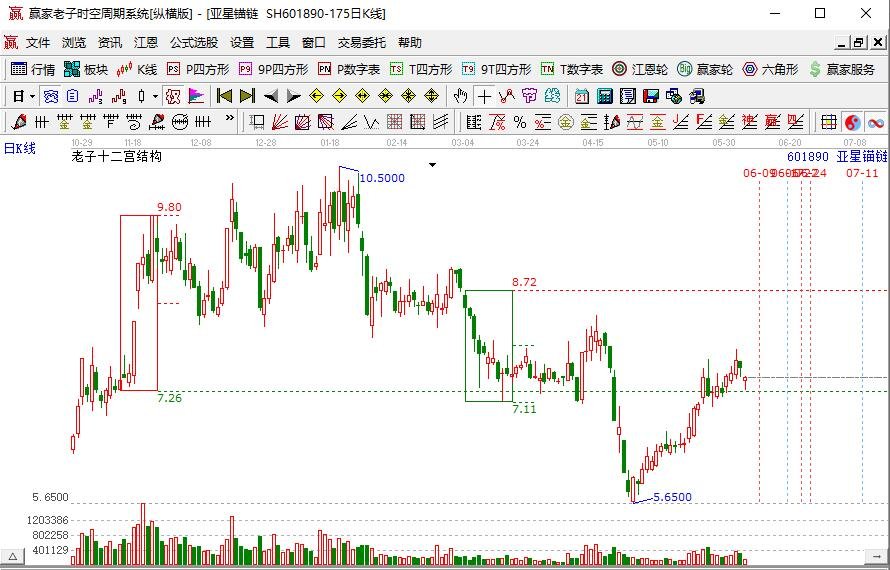The height and width of the screenshot is (570, 890).
Task: Click the yellow diamond horizontal-expand icon
Action: [x=362, y=96]
